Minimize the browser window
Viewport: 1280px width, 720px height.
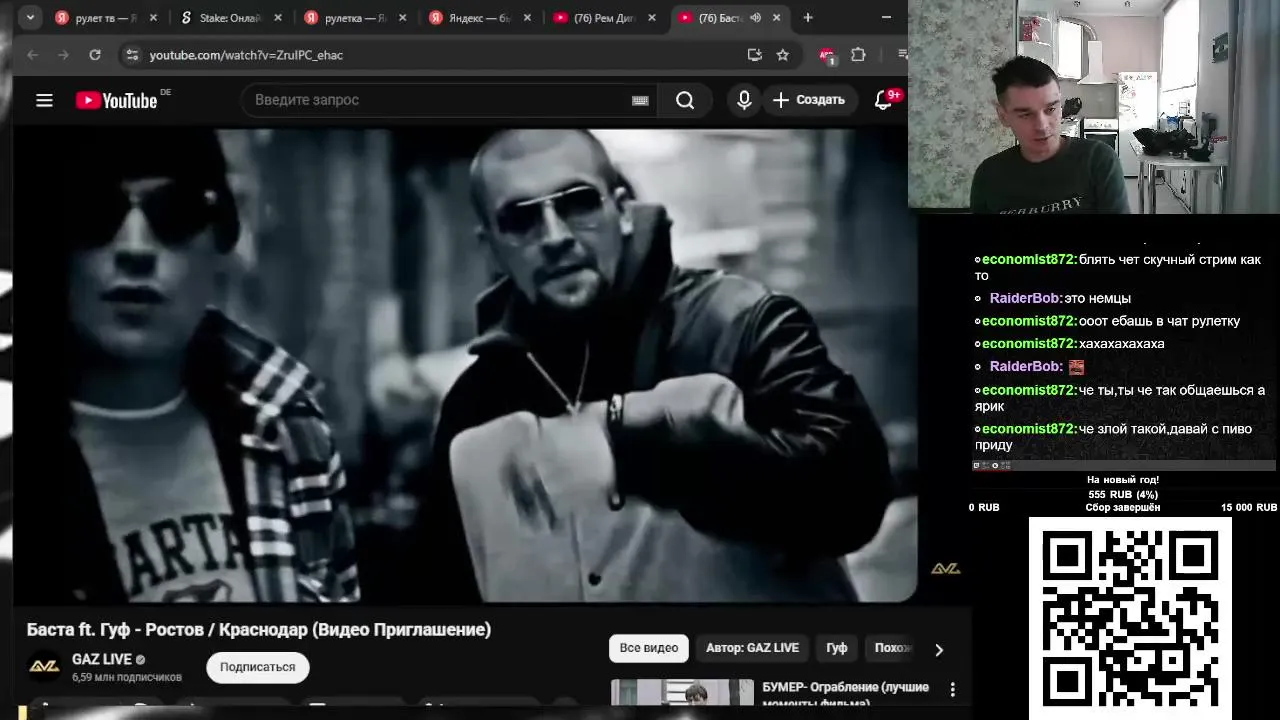click(886, 17)
